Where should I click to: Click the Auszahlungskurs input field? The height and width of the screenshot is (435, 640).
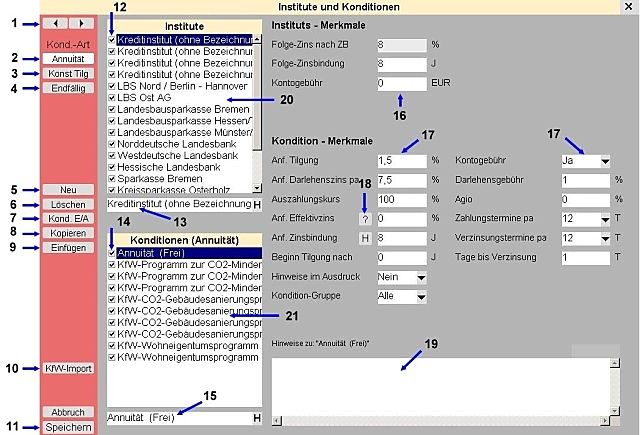[x=402, y=200]
